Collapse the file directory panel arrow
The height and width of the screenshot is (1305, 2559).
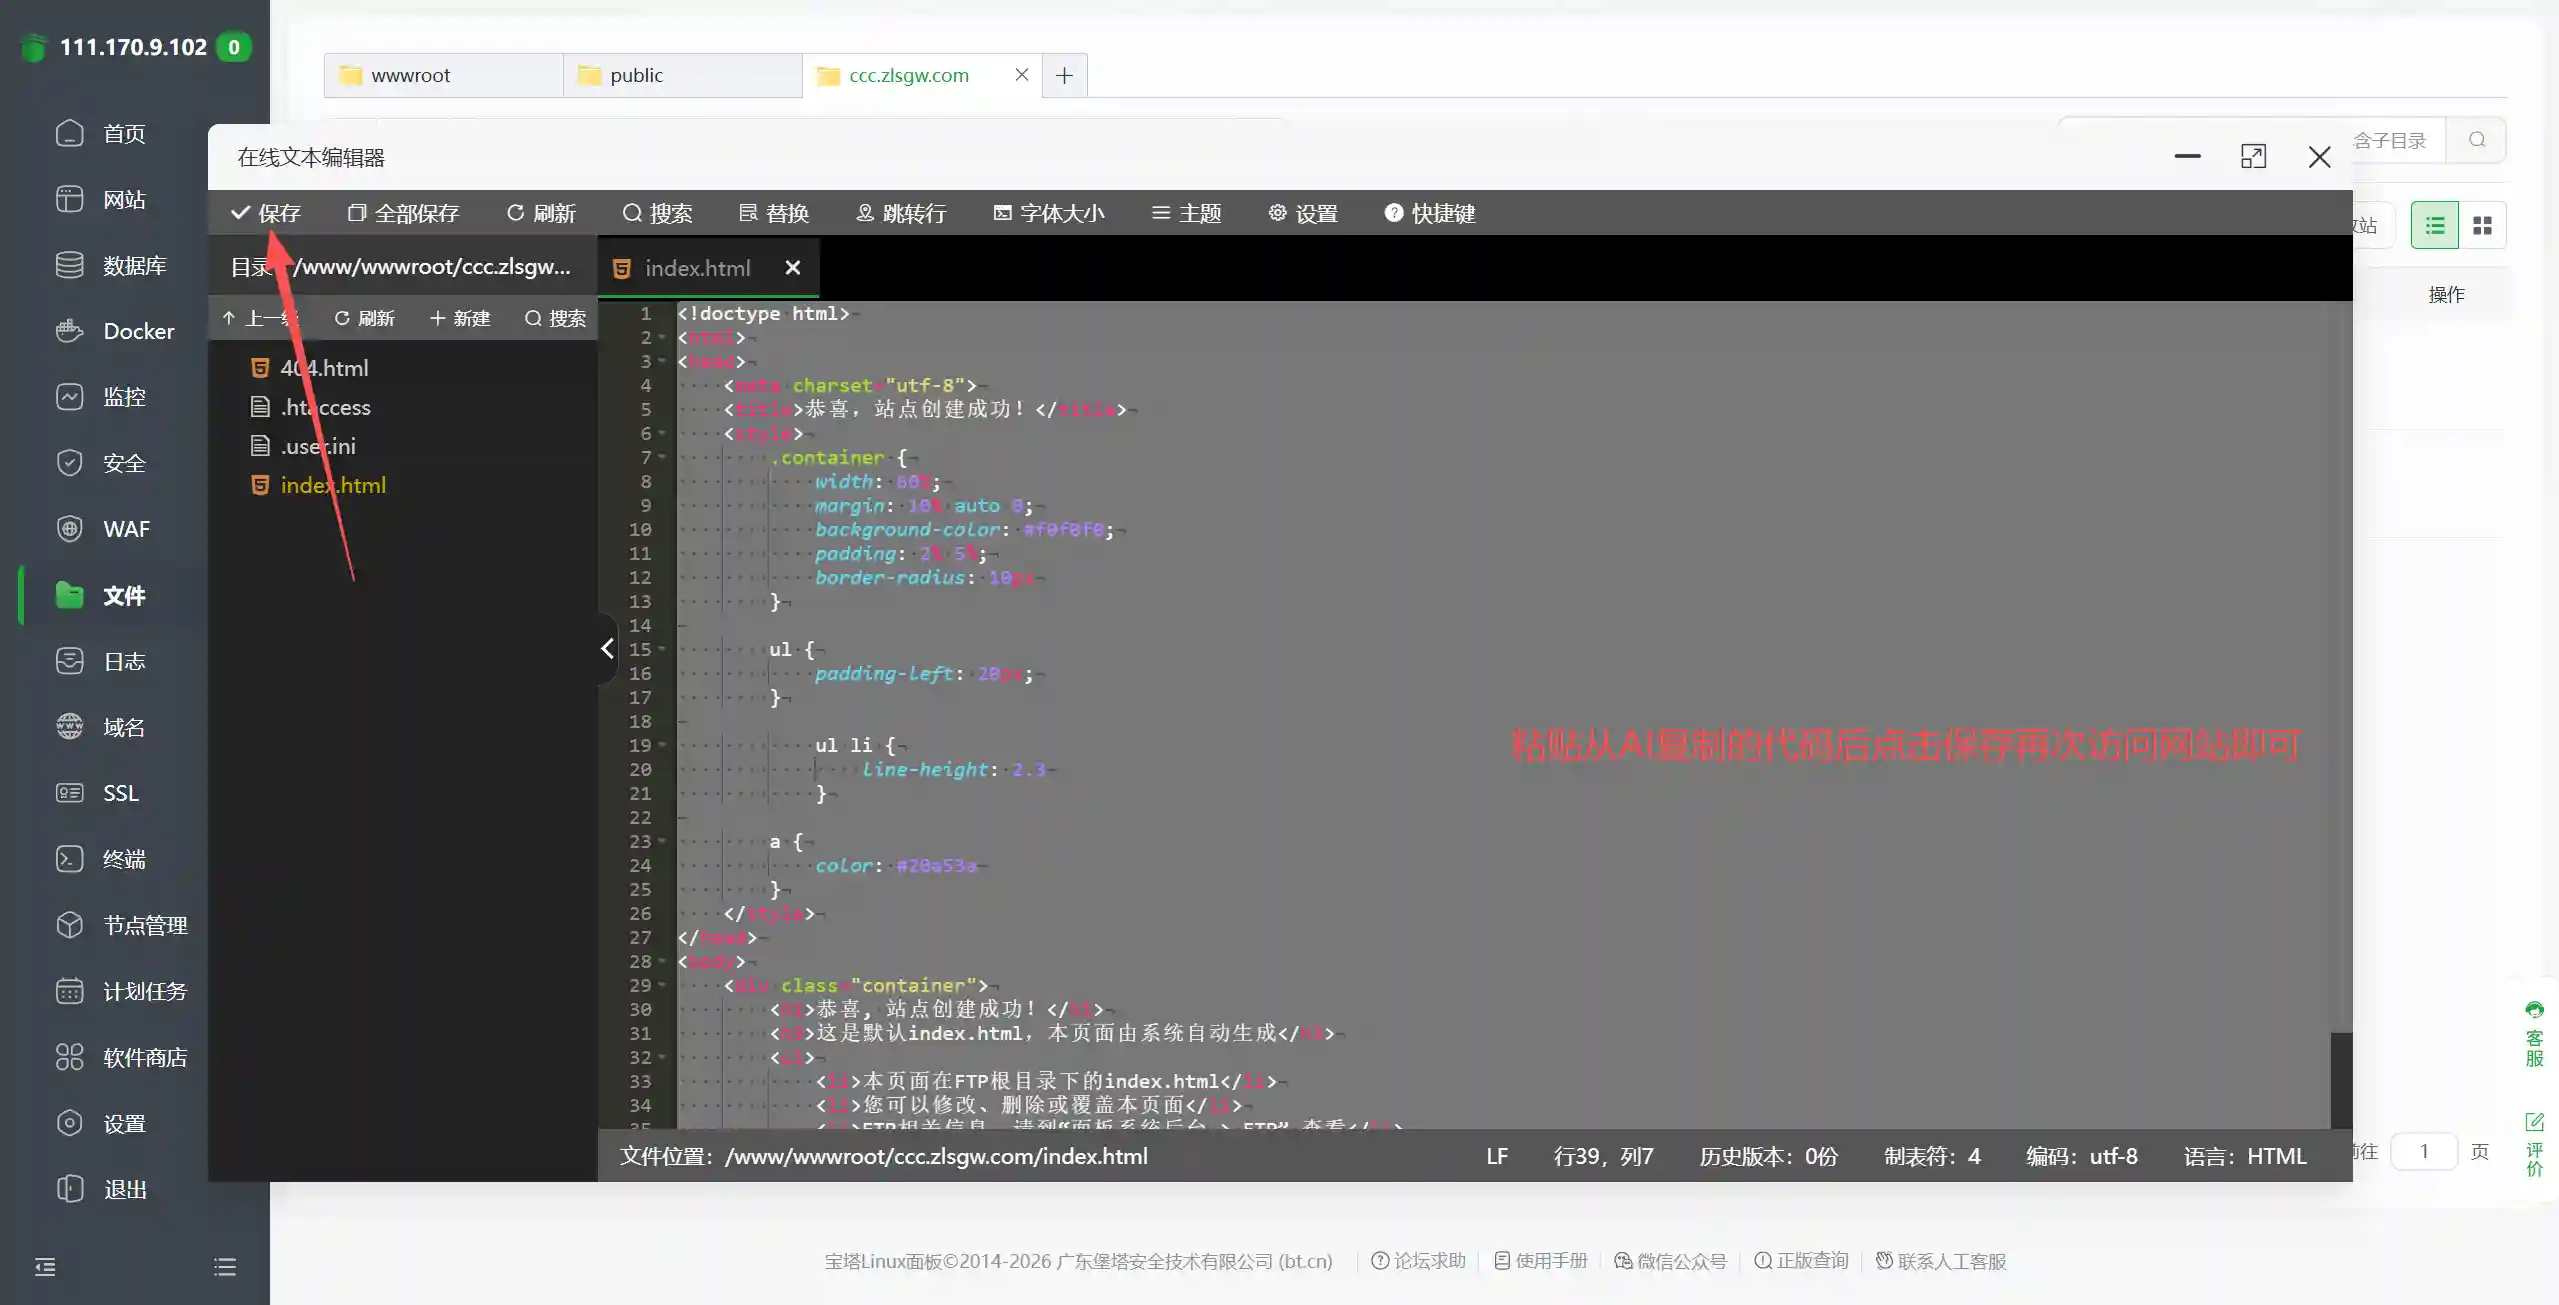point(607,648)
